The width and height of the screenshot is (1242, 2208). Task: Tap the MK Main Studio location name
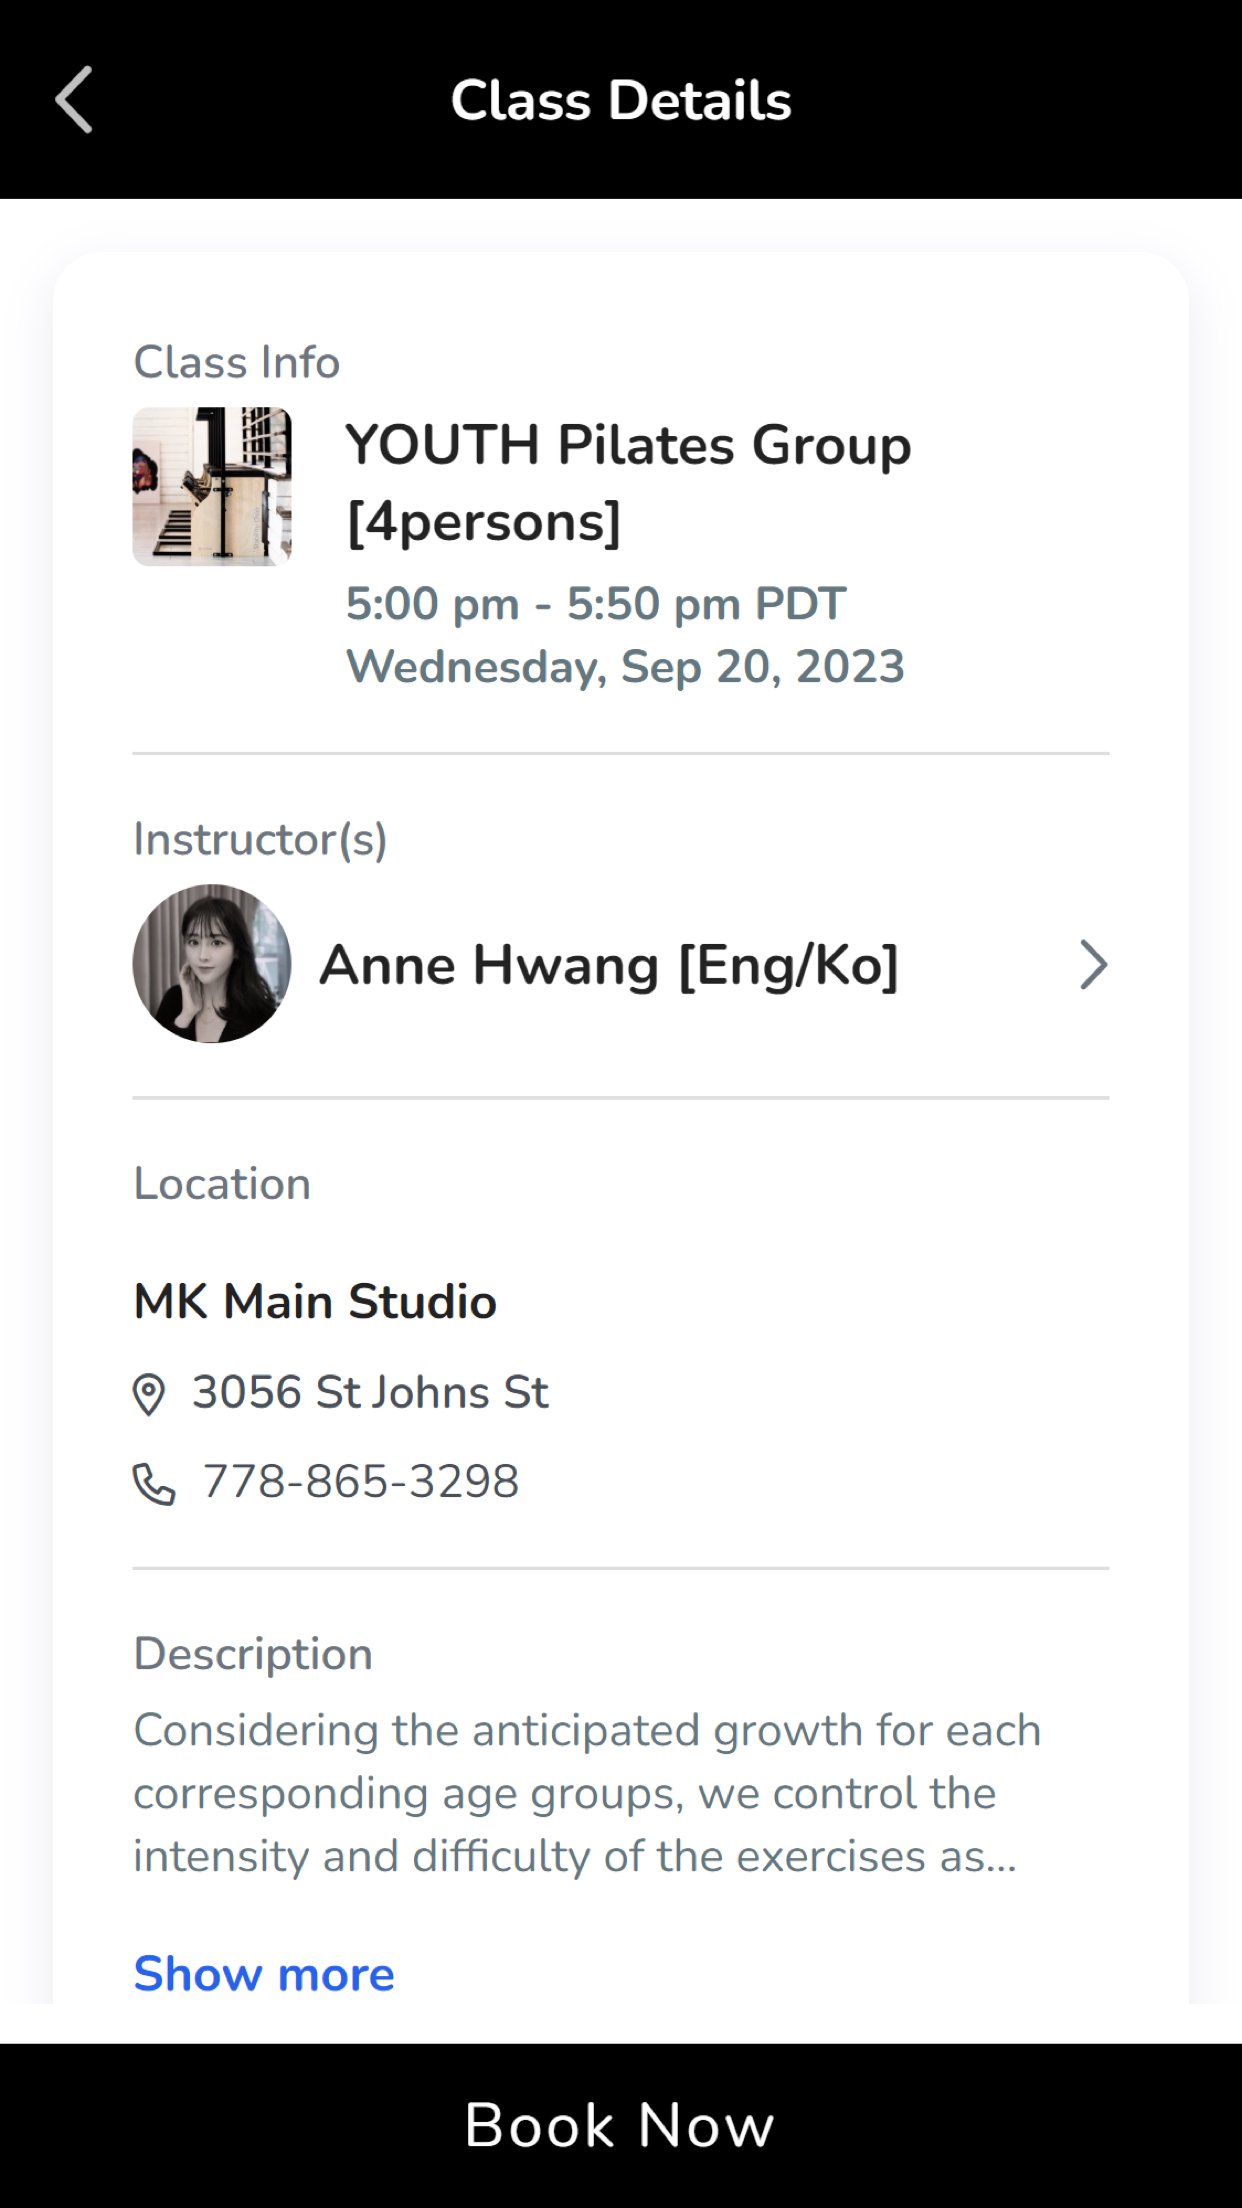(315, 1301)
